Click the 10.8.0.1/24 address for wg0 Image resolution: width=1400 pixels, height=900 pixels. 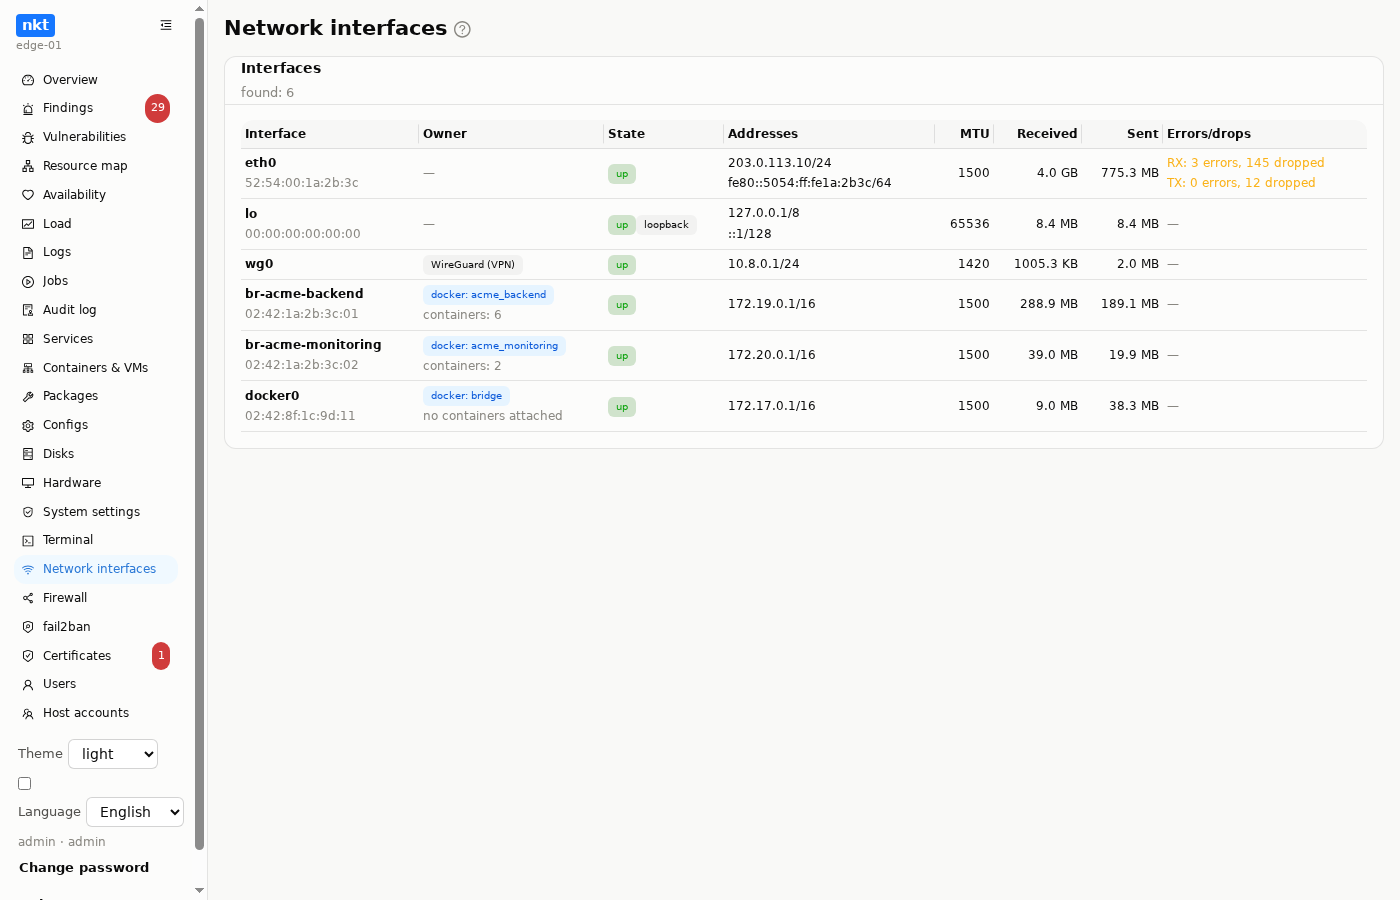pos(764,264)
